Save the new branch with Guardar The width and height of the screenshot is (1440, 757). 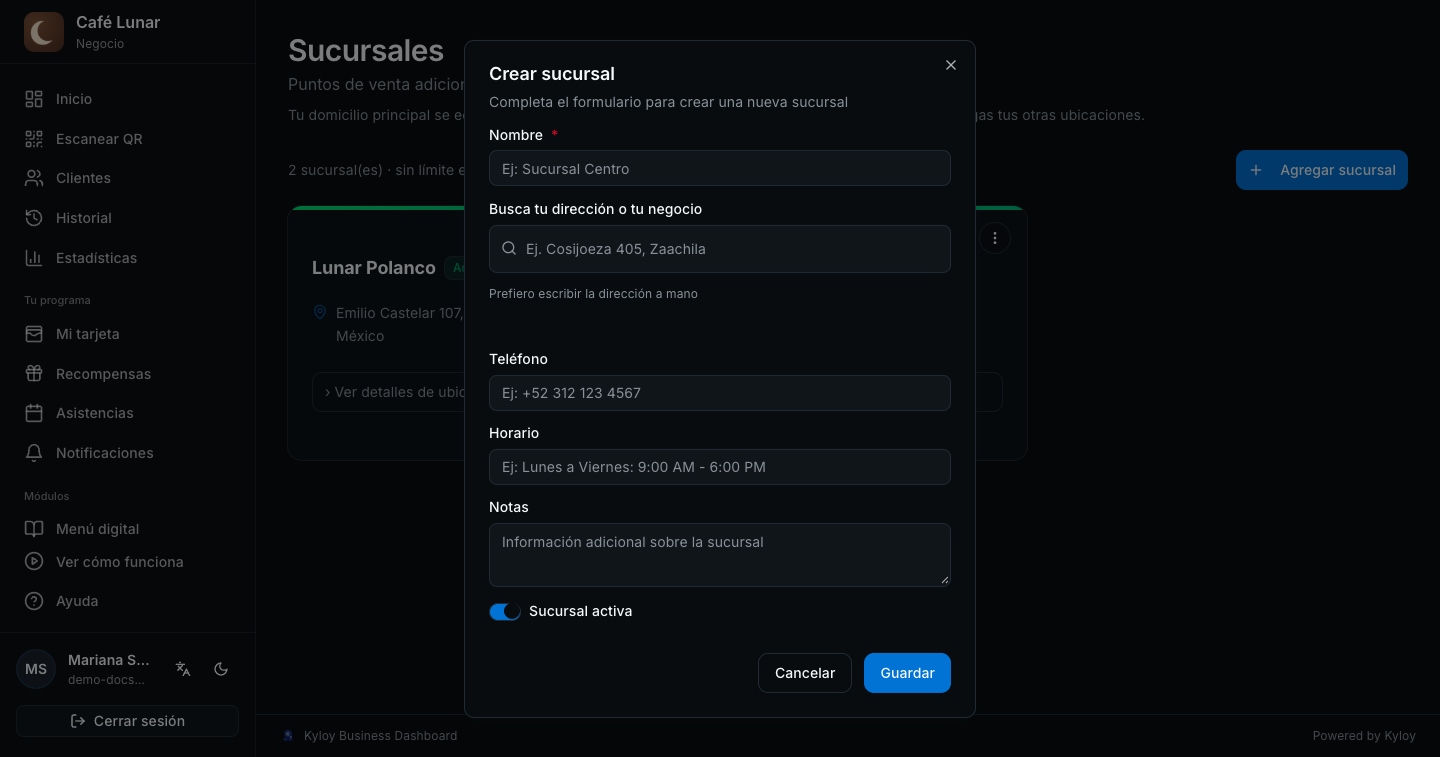(x=907, y=673)
